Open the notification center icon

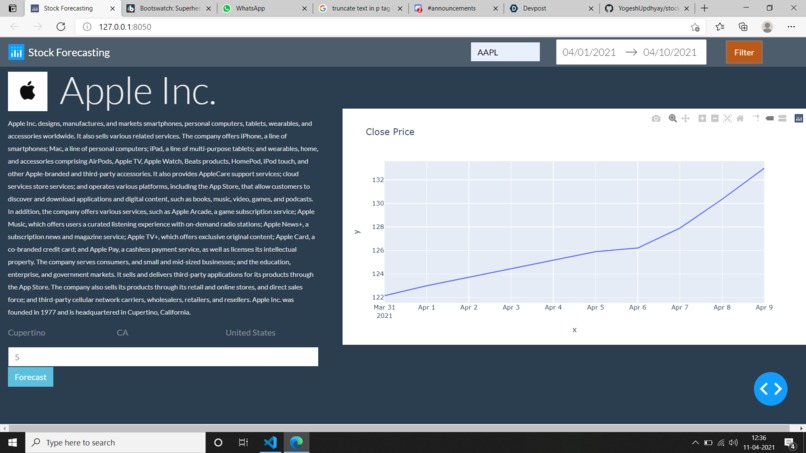[x=790, y=442]
